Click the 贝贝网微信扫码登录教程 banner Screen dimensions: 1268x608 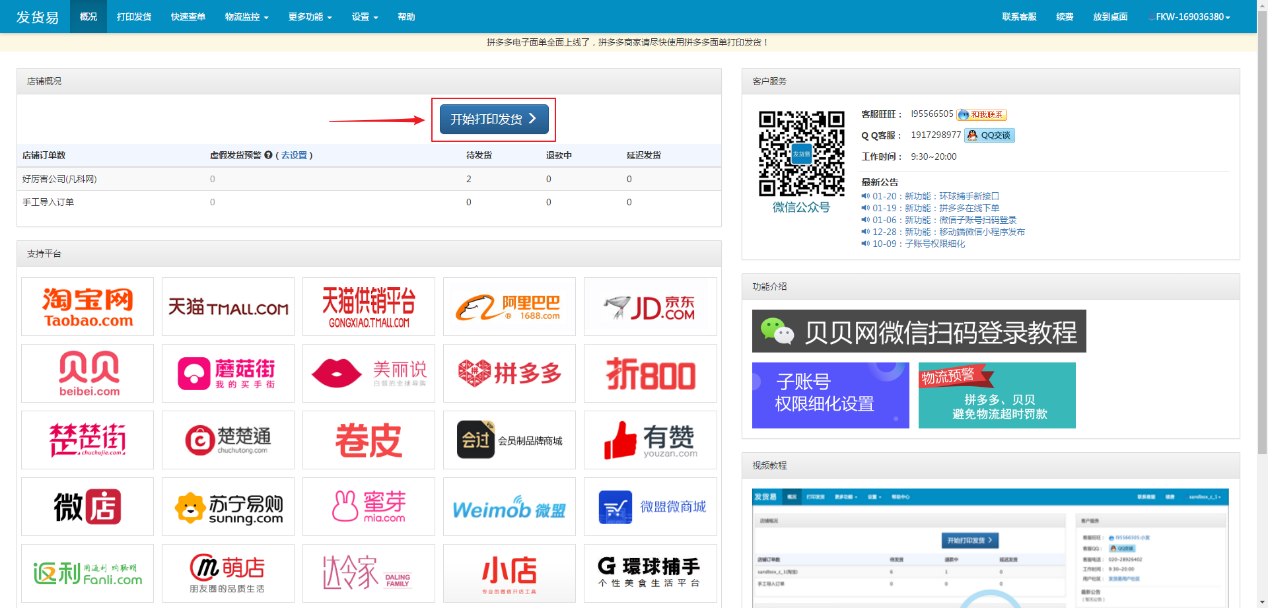coord(918,331)
